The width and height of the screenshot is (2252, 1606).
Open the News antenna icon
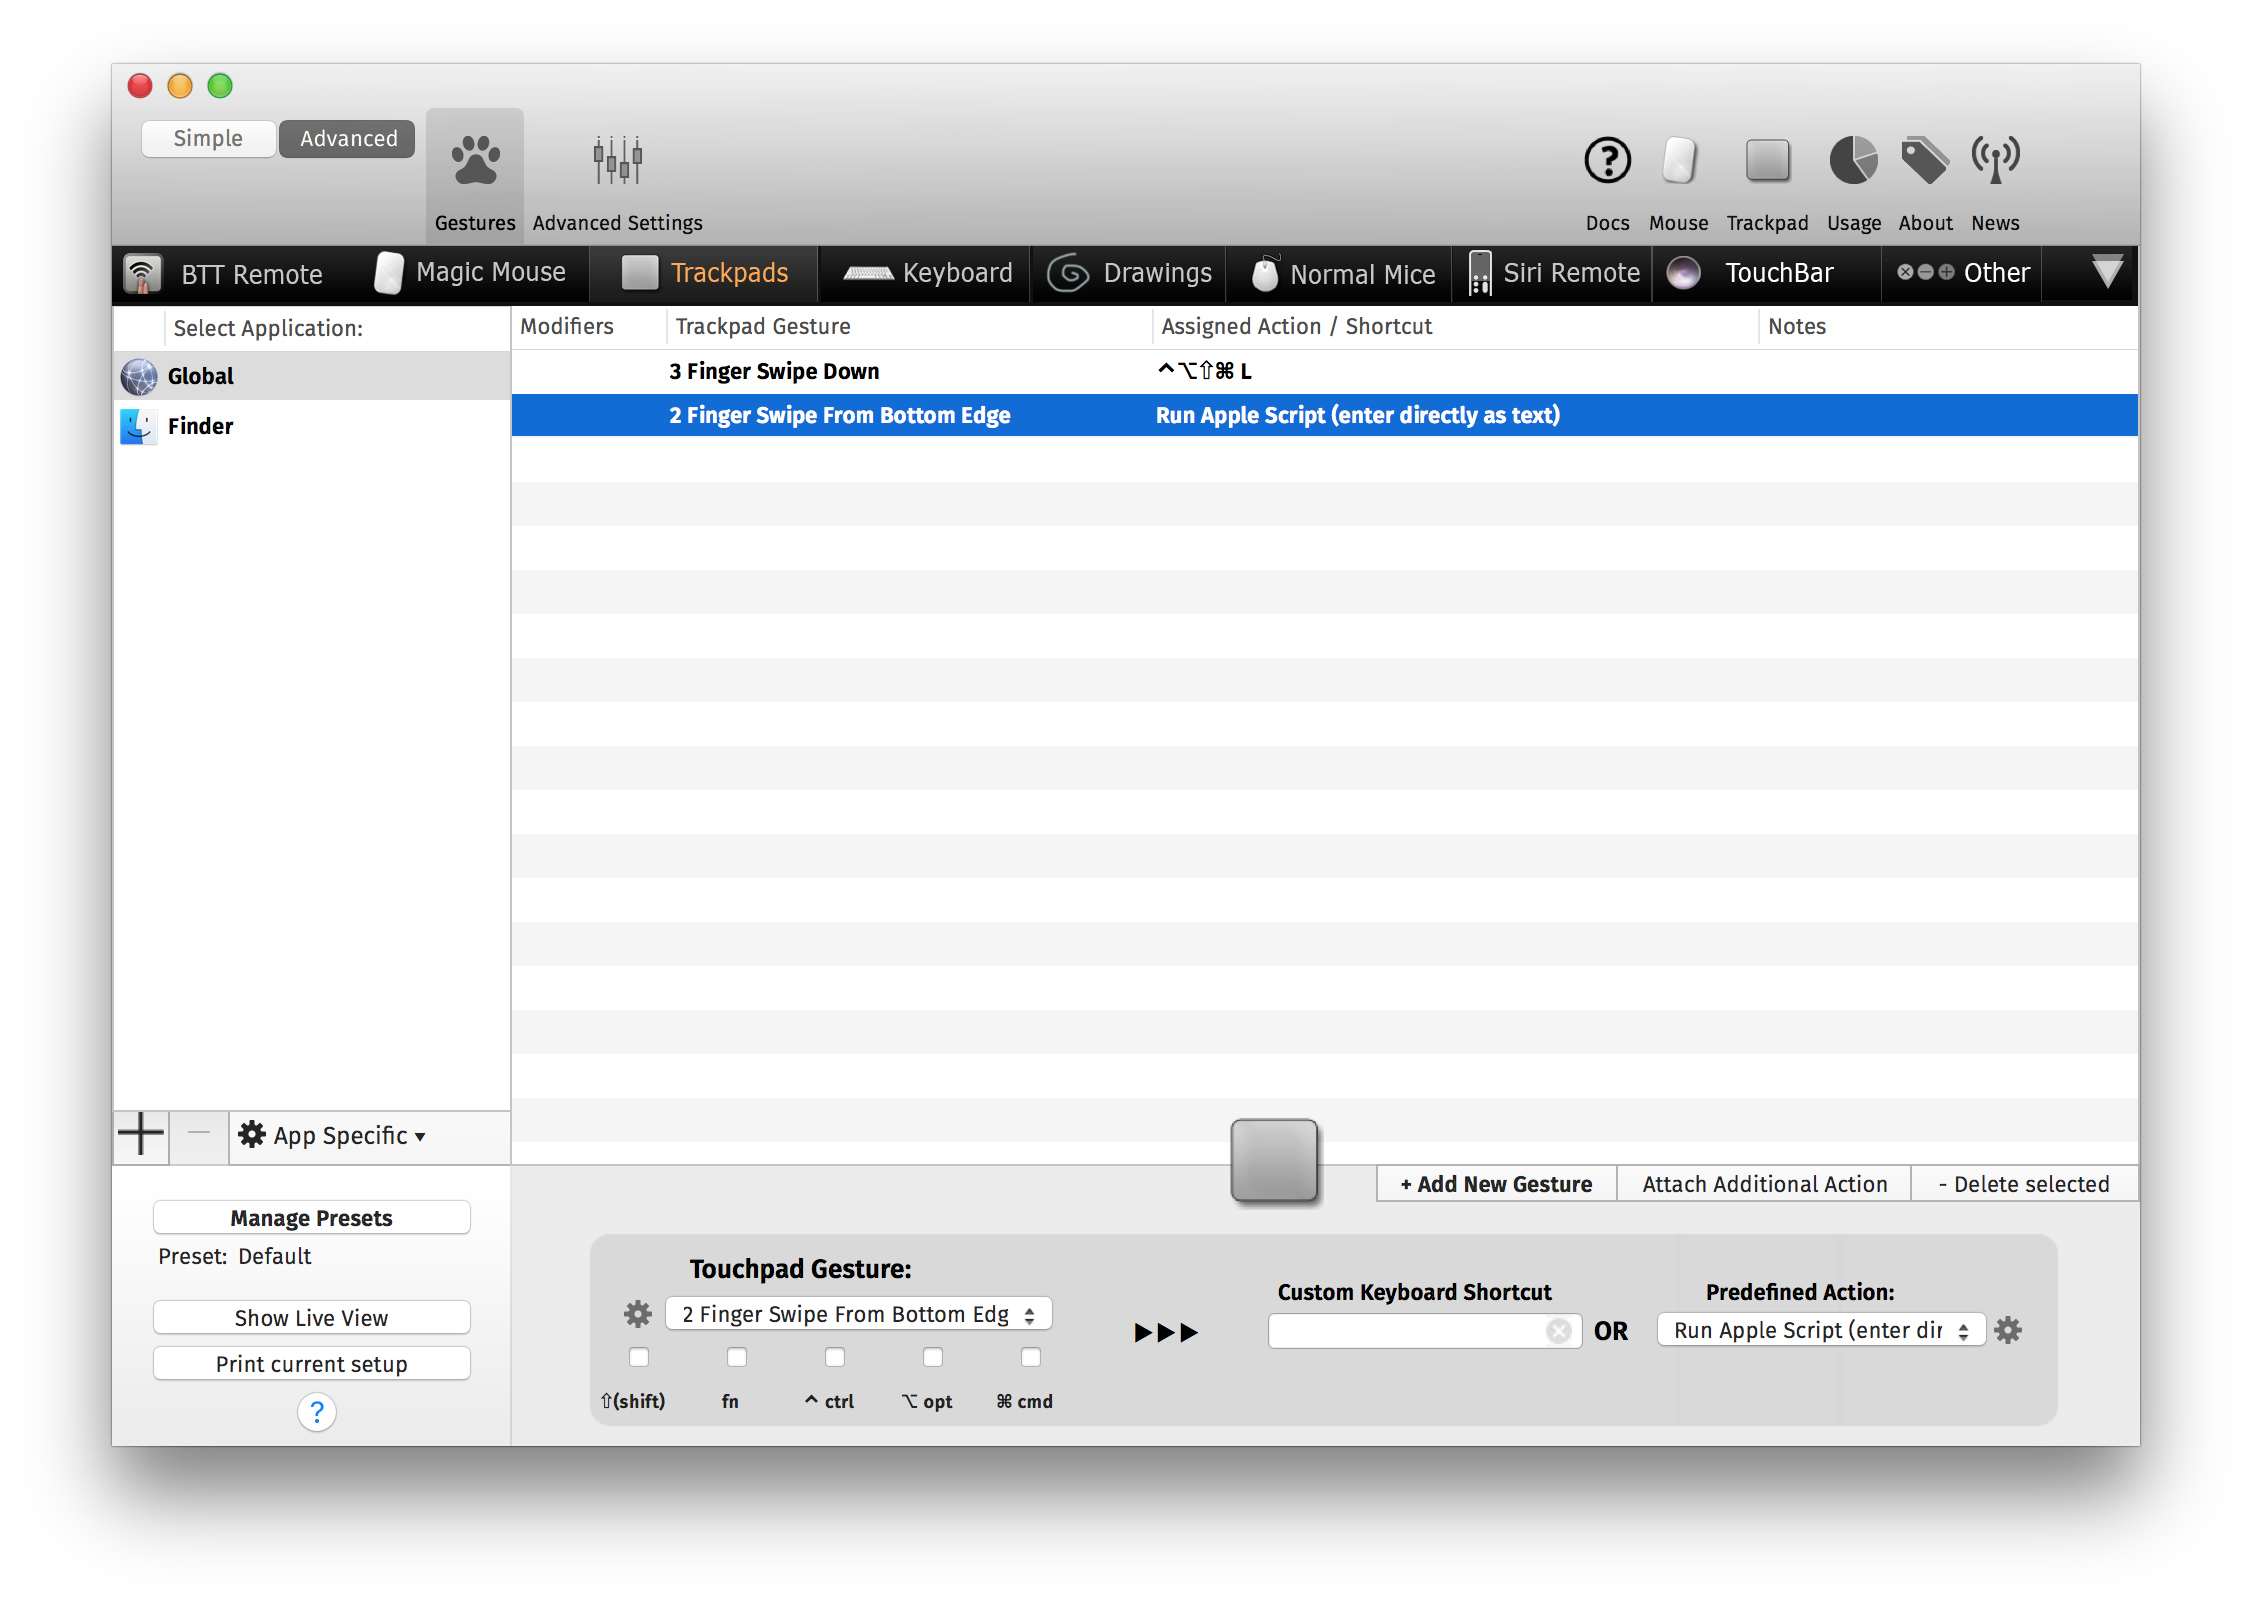(x=1995, y=161)
